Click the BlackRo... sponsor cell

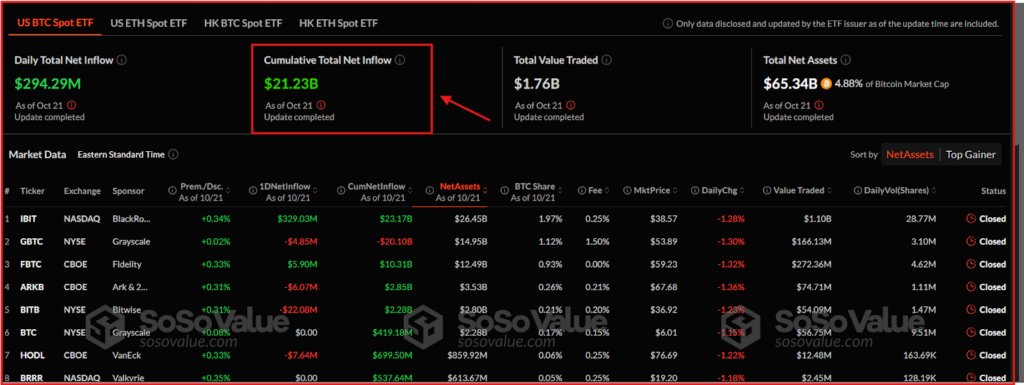[131, 219]
